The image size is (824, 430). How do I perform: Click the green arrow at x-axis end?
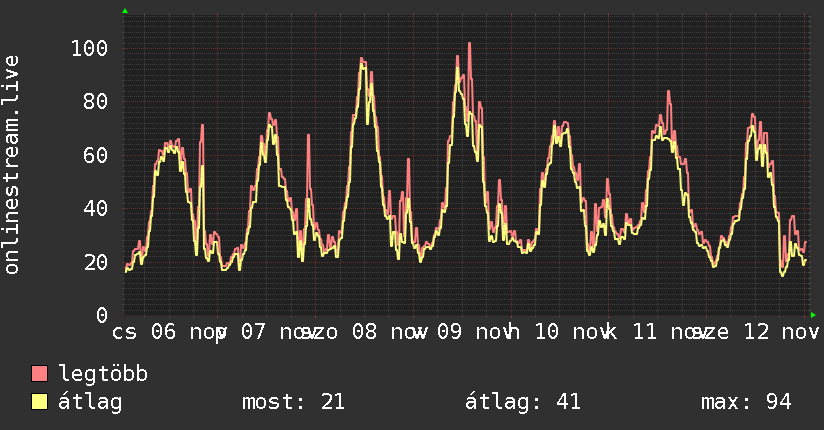(x=813, y=315)
